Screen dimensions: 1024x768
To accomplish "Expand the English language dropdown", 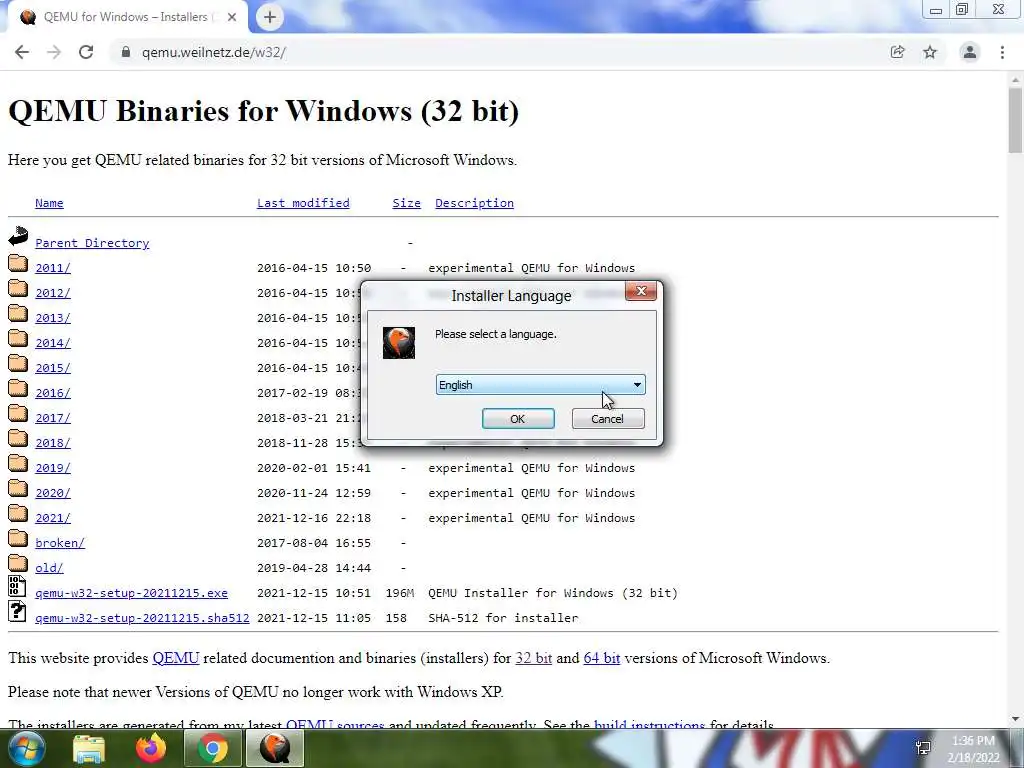I will pyautogui.click(x=540, y=385).
